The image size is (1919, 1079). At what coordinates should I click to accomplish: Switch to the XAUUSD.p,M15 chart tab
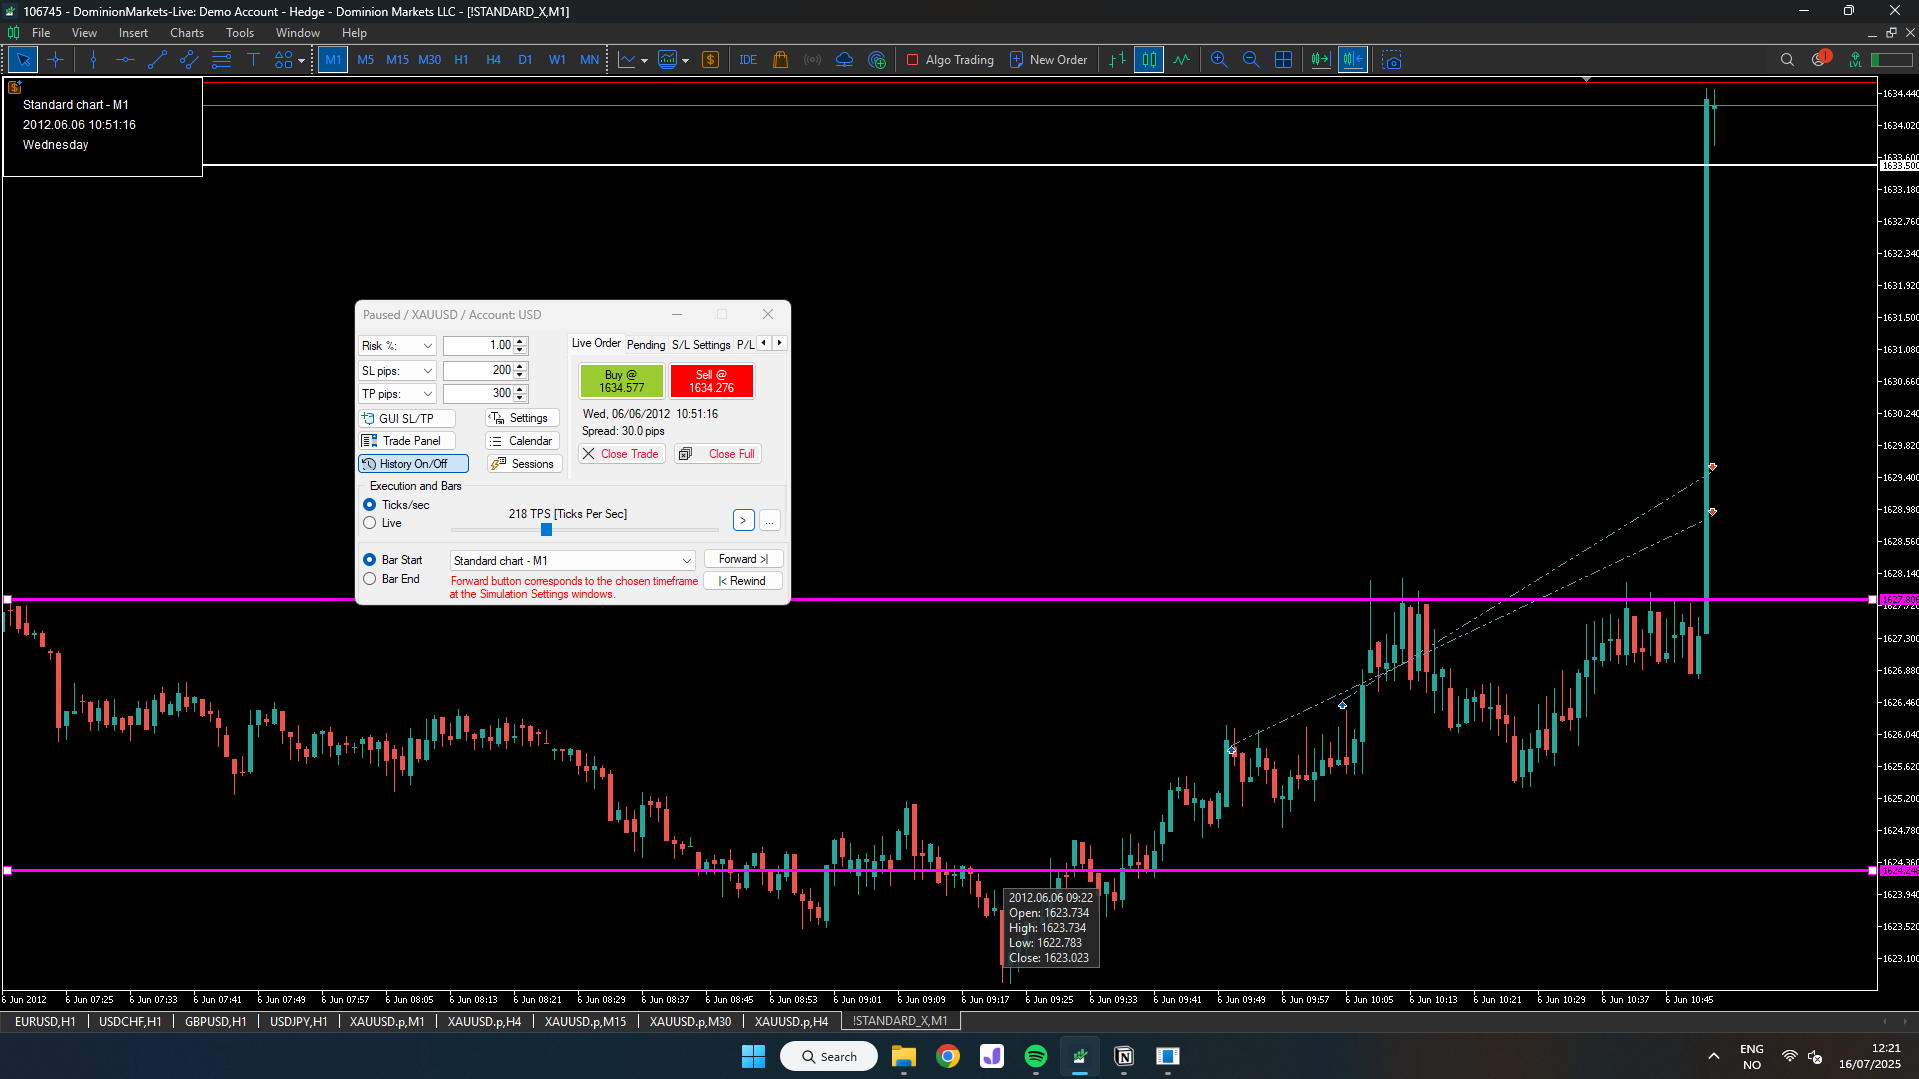[585, 1021]
